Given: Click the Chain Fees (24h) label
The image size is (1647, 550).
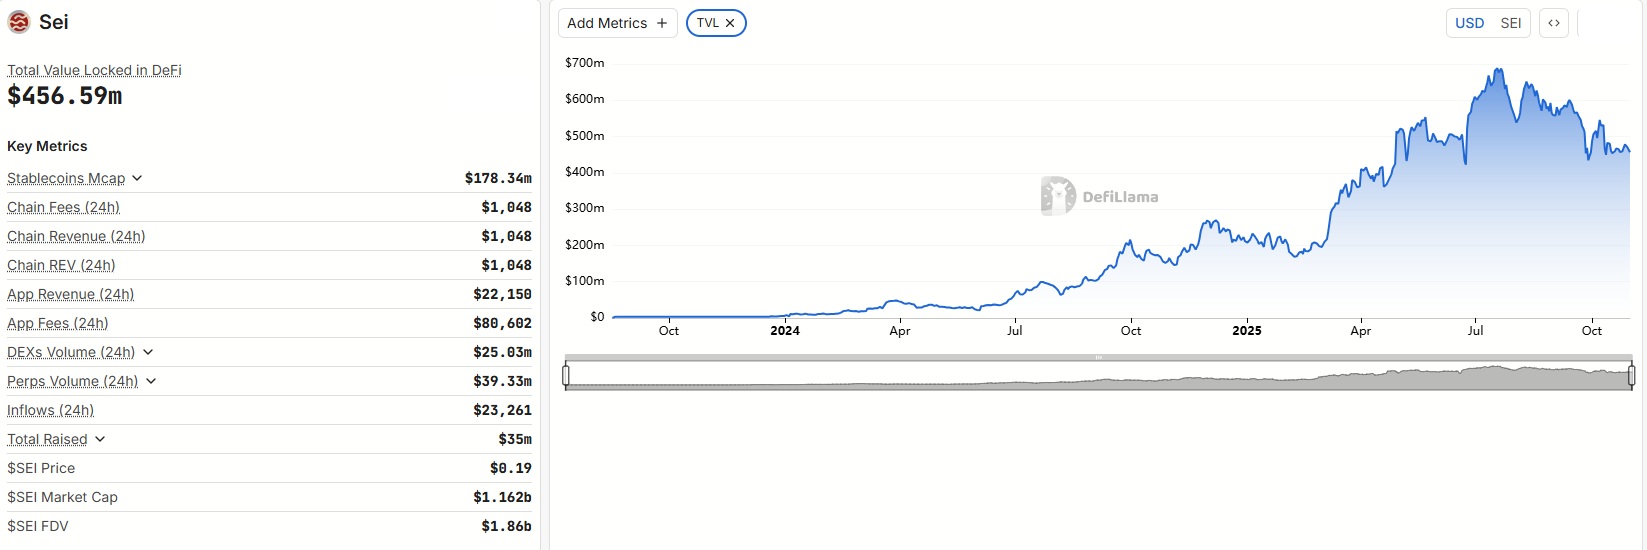Looking at the screenshot, I should [63, 207].
